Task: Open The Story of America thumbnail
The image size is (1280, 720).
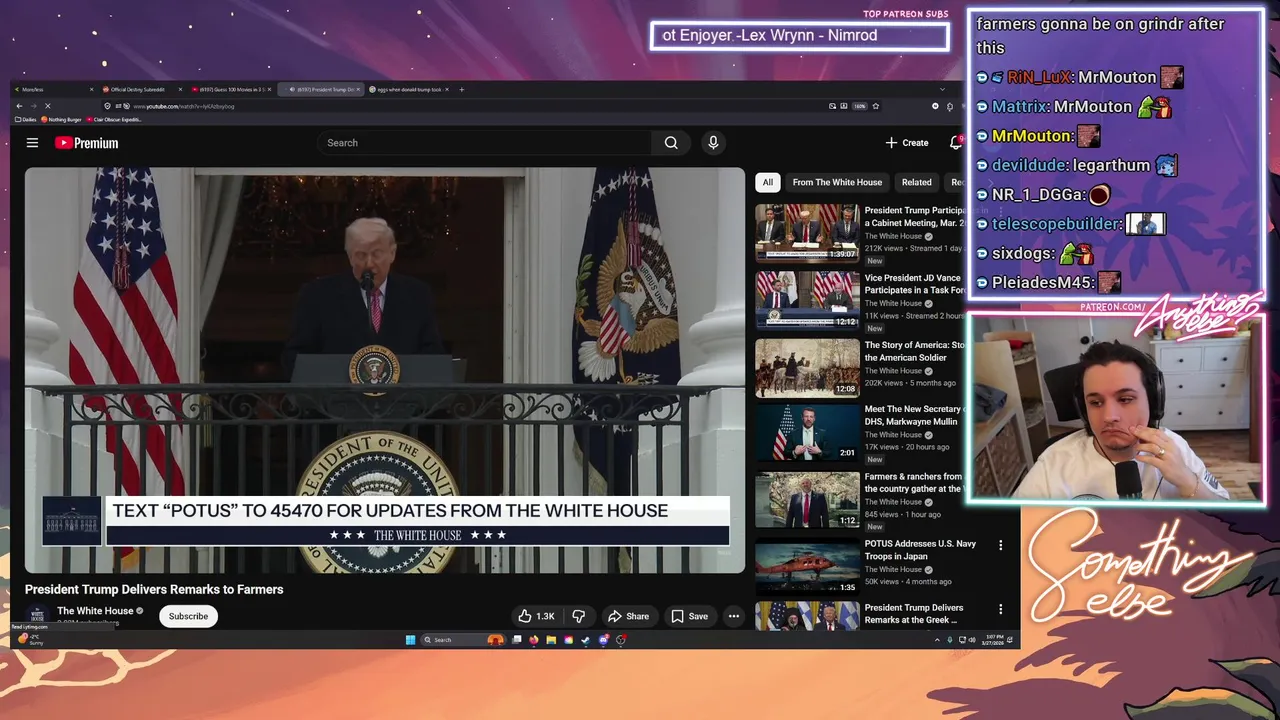Action: pyautogui.click(x=807, y=367)
